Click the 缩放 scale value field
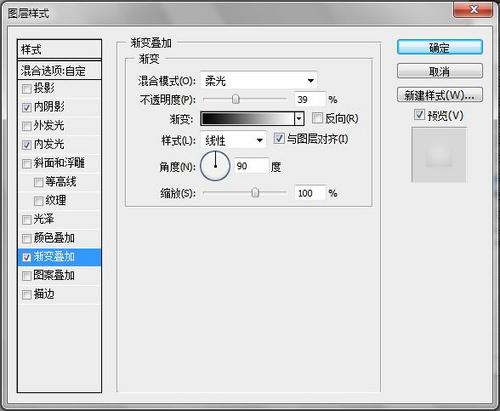 click(x=310, y=193)
